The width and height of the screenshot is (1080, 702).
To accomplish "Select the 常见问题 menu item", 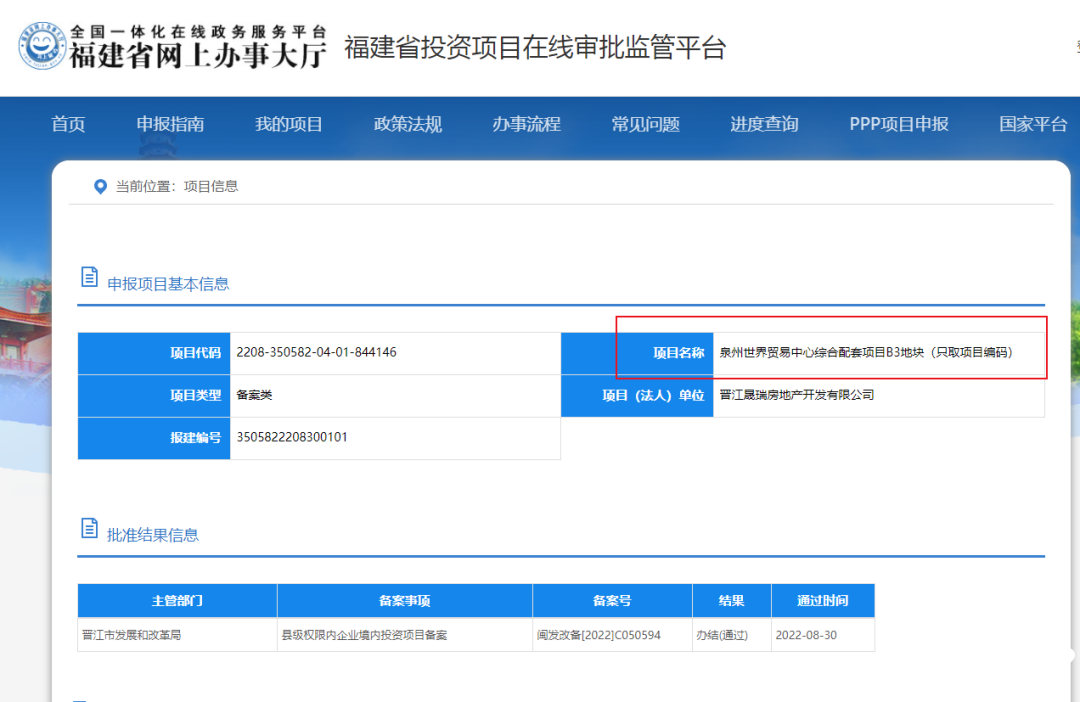I will [x=645, y=124].
